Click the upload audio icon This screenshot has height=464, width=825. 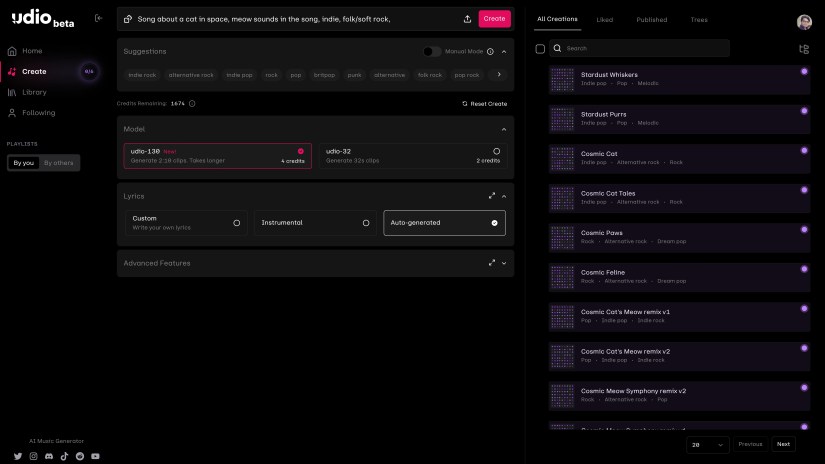tap(467, 19)
